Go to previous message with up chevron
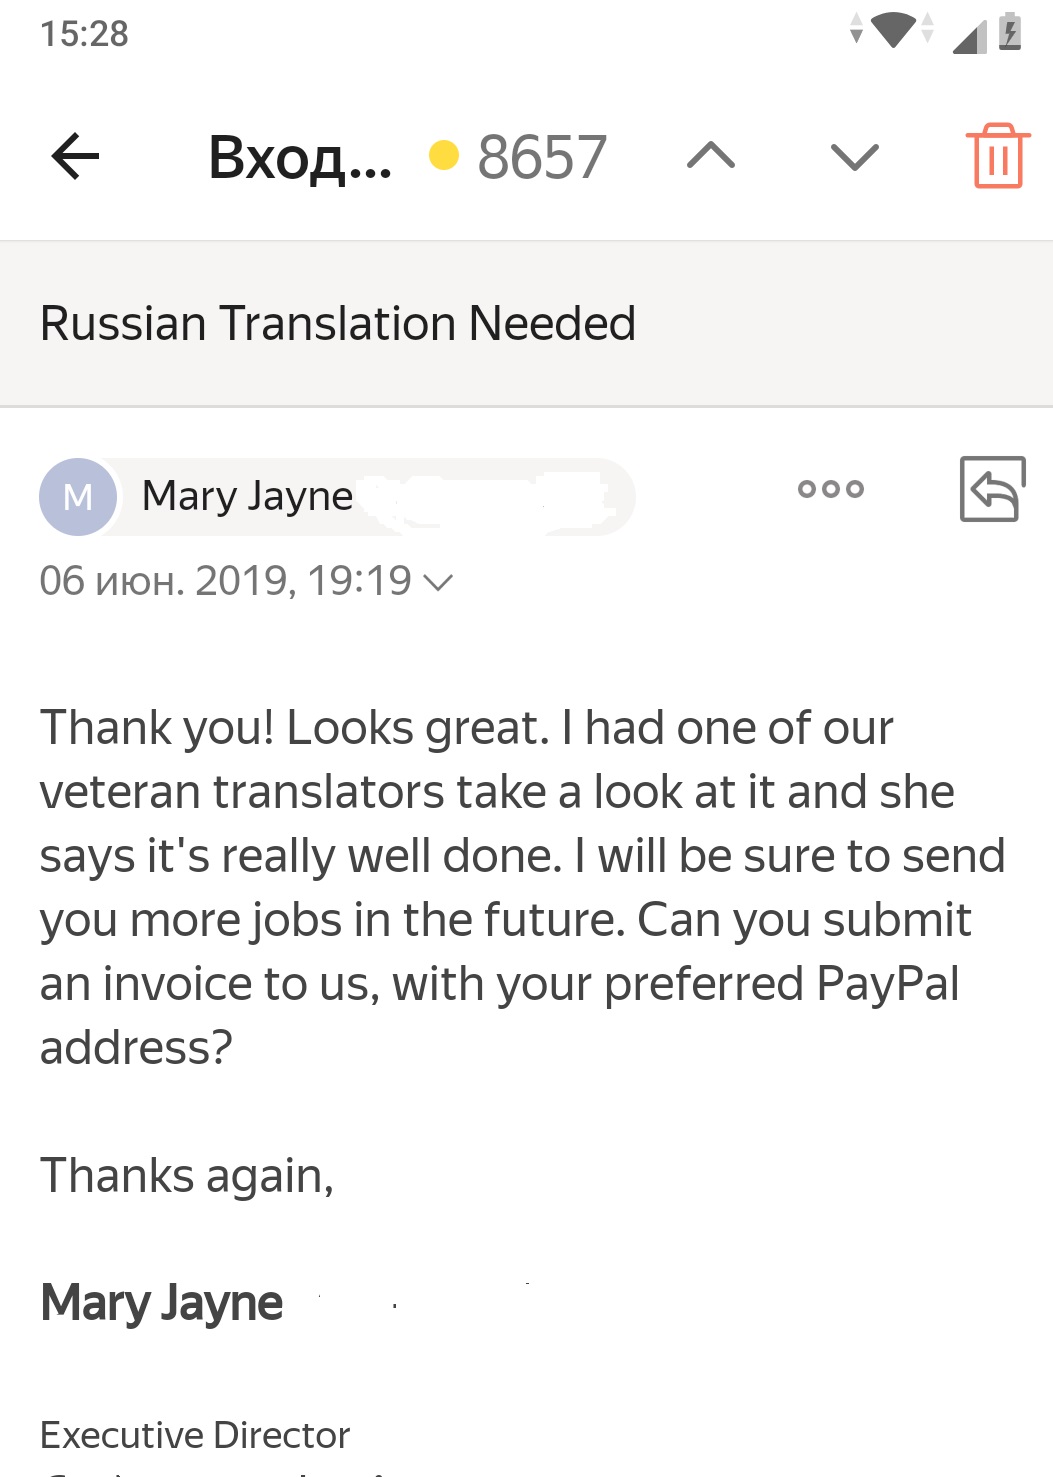Viewport: 1053px width, 1477px height. click(711, 156)
